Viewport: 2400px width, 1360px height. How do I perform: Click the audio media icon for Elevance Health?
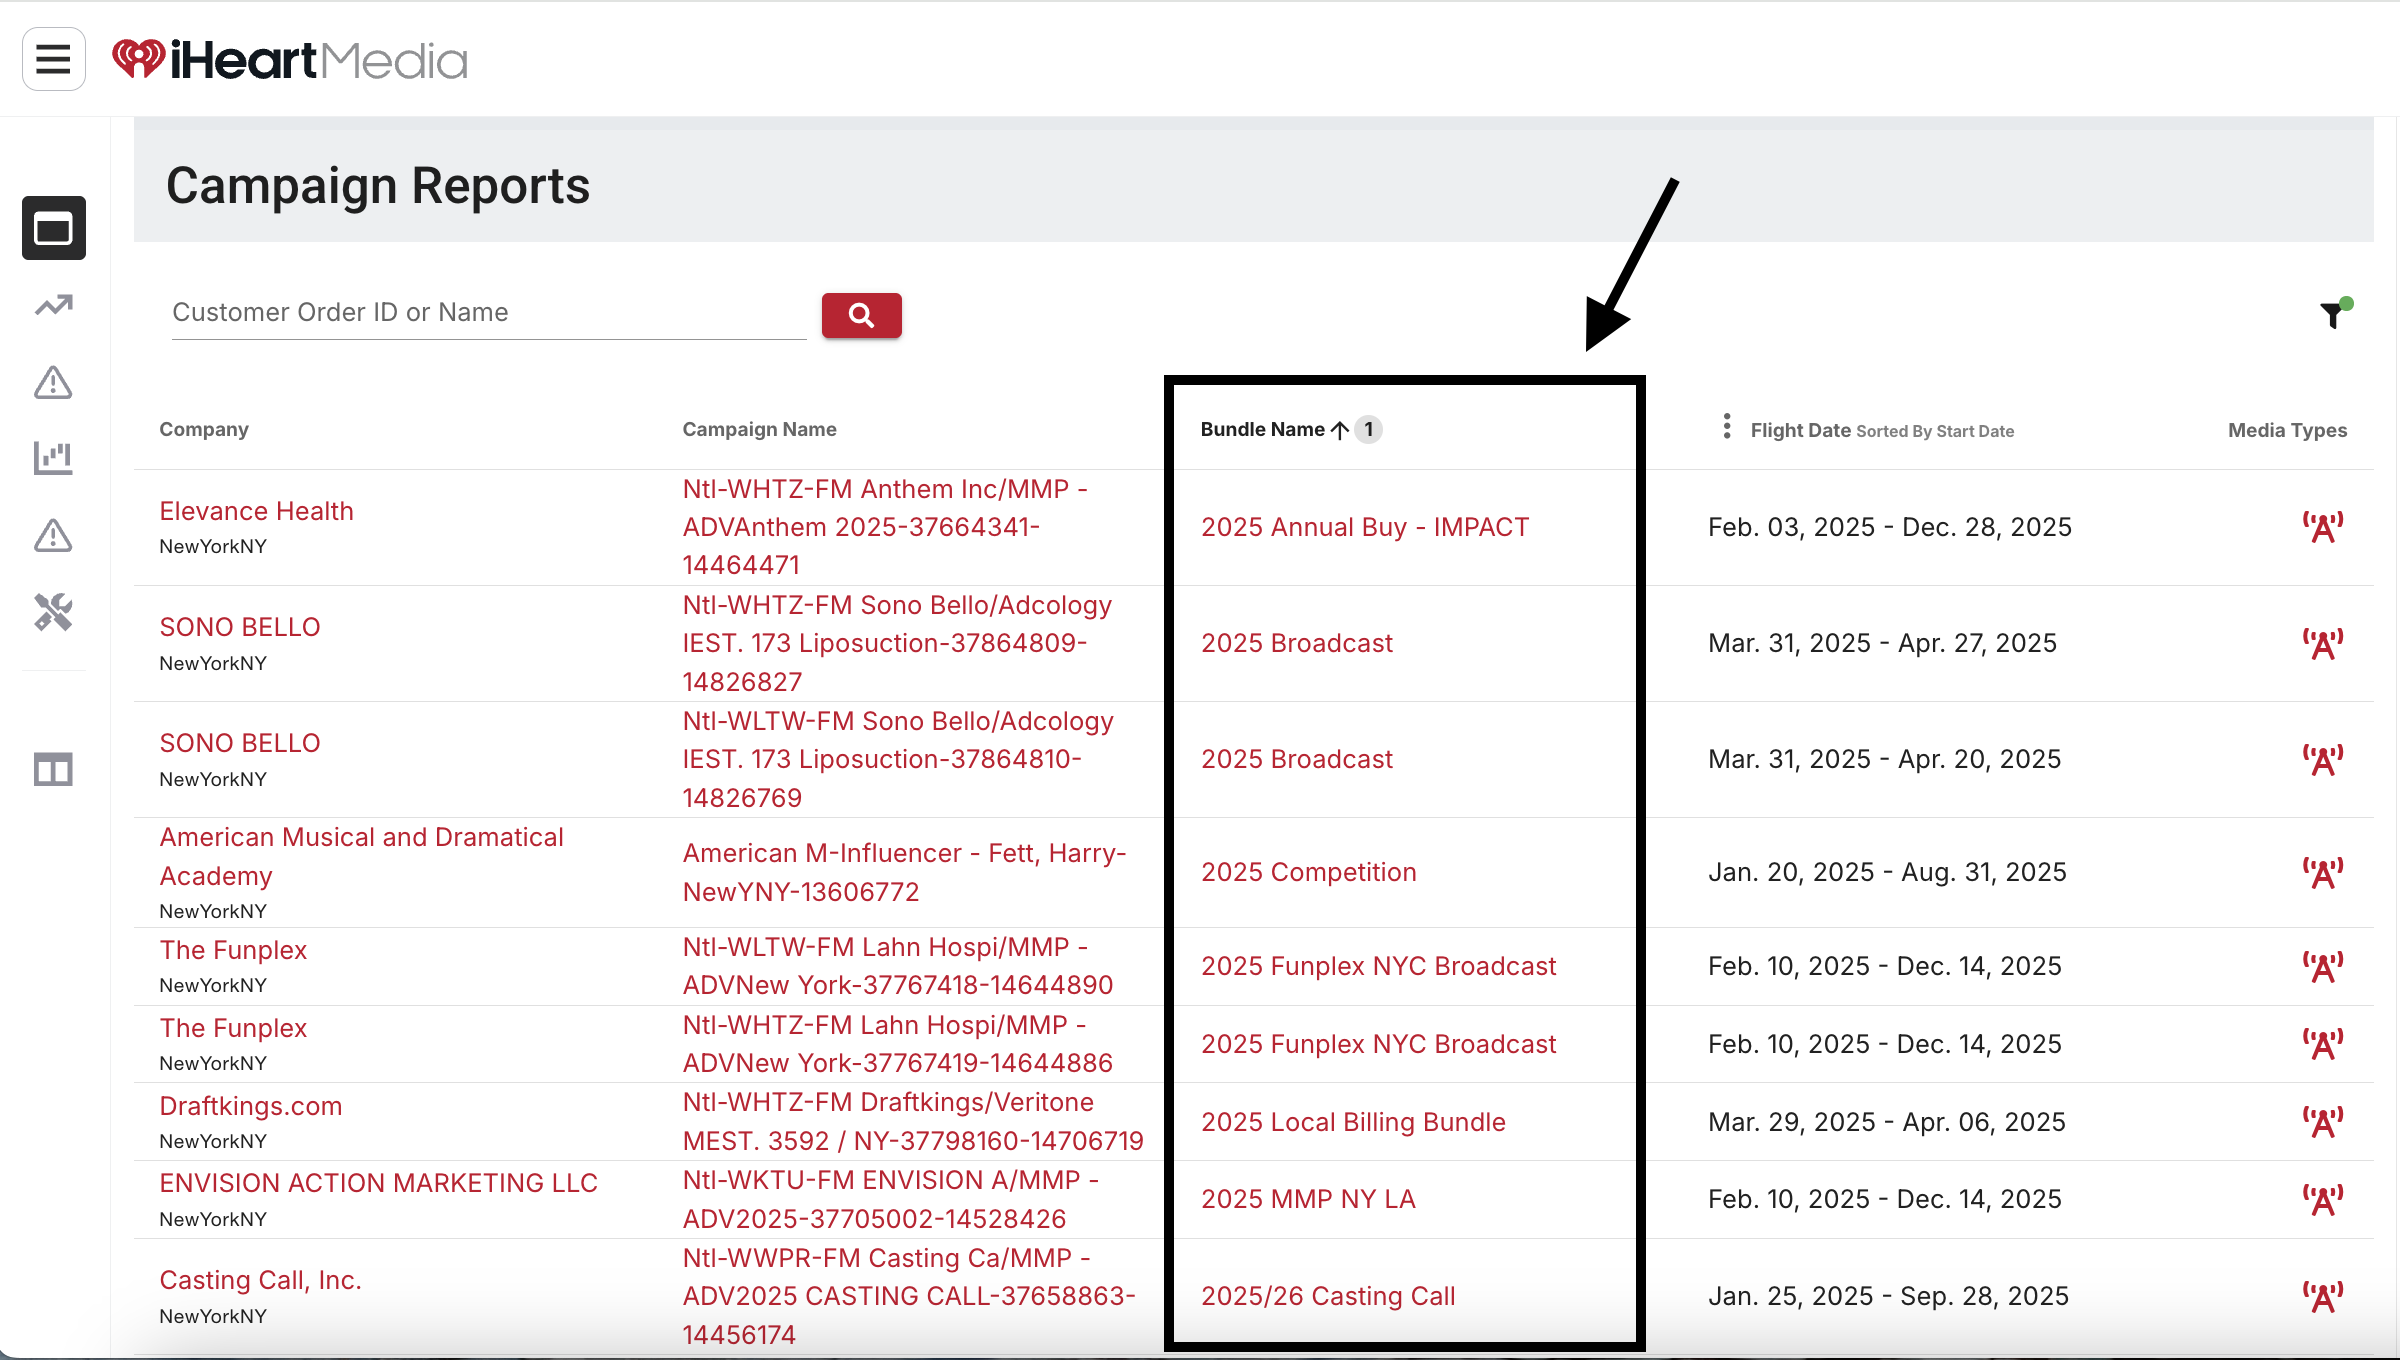click(x=2323, y=527)
